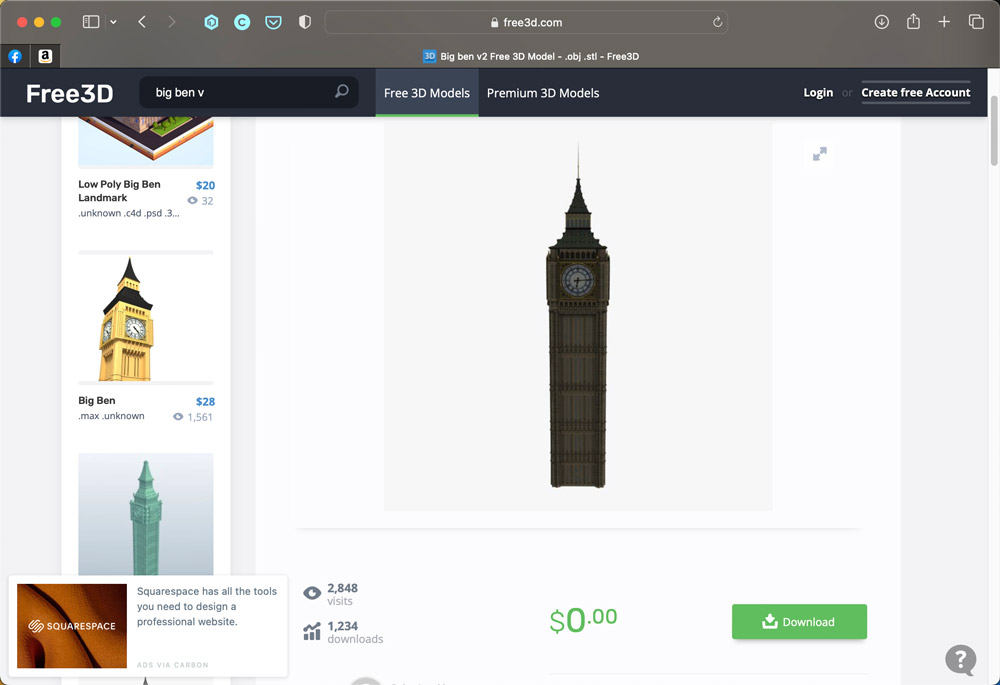Click the privacy shield icon in toolbar

click(305, 22)
